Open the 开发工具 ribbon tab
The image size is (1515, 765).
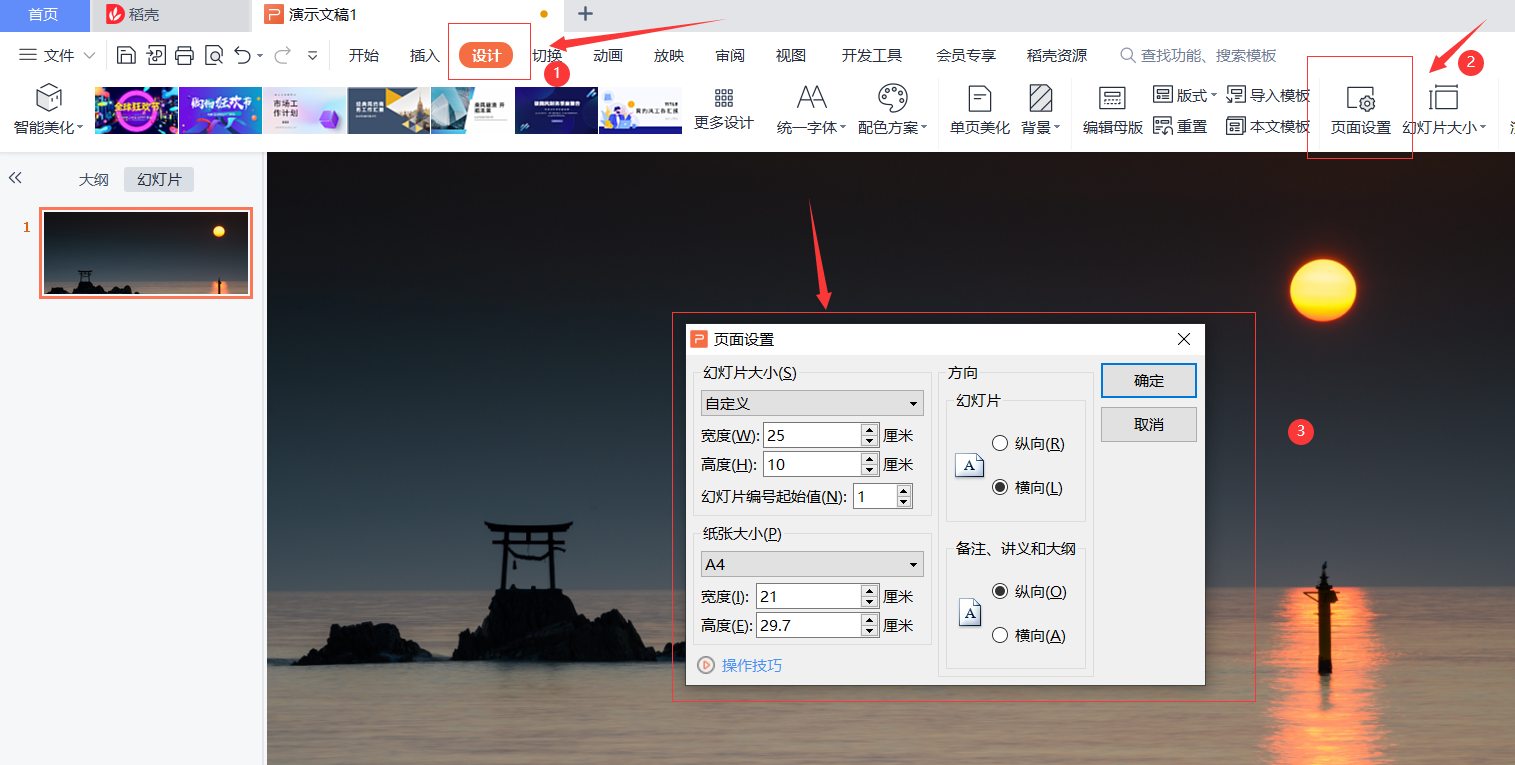pyautogui.click(x=872, y=55)
